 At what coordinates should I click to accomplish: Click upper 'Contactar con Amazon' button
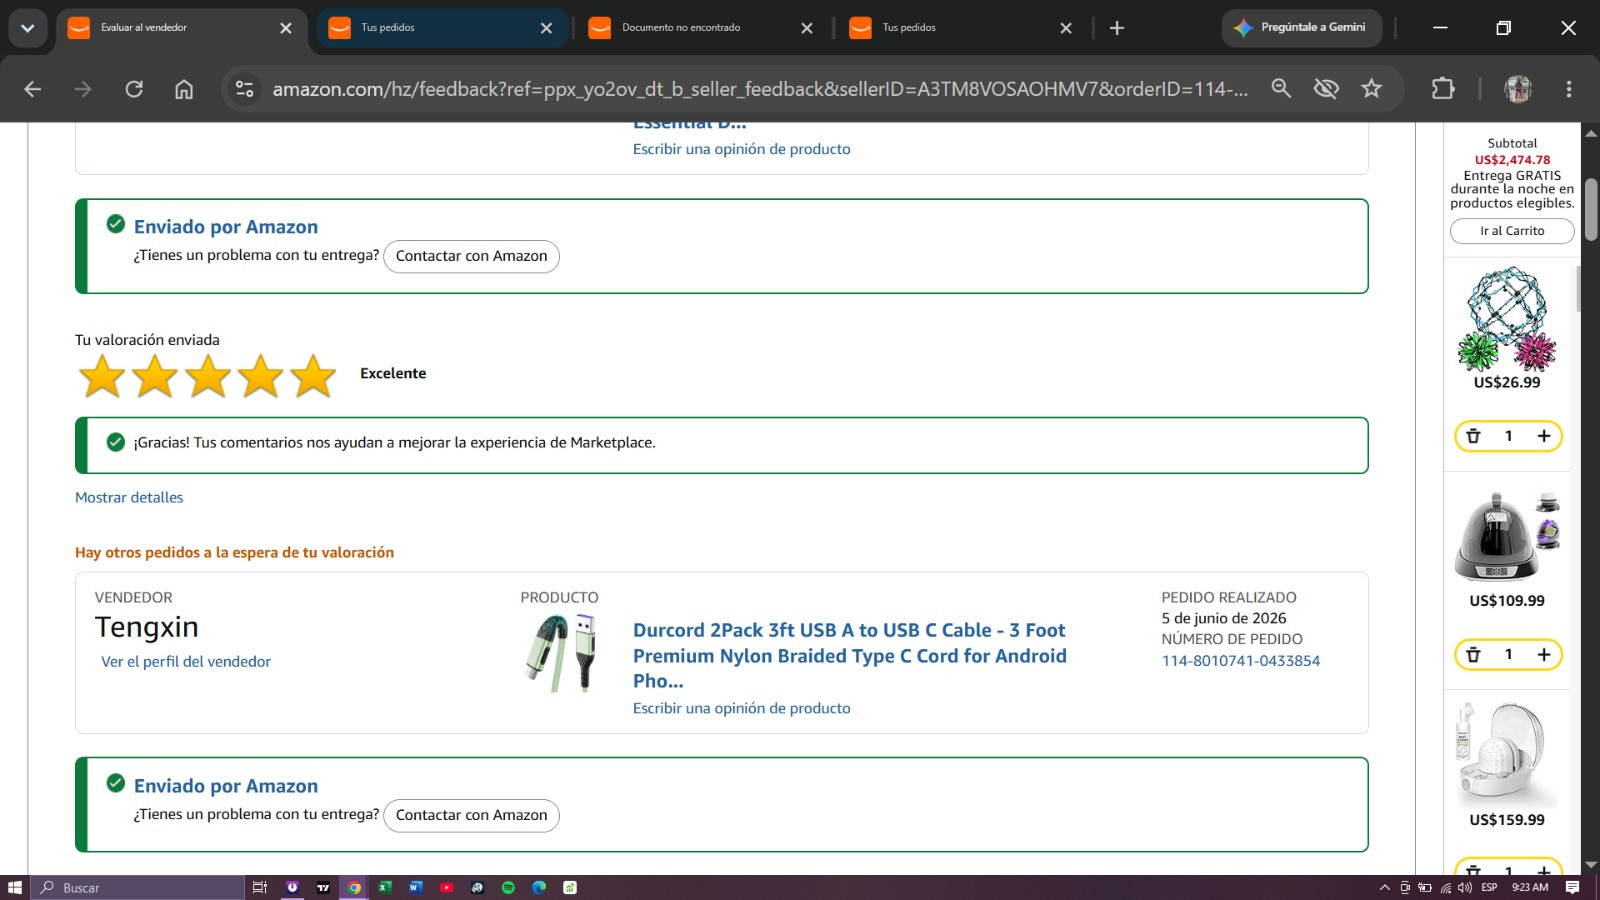point(471,256)
